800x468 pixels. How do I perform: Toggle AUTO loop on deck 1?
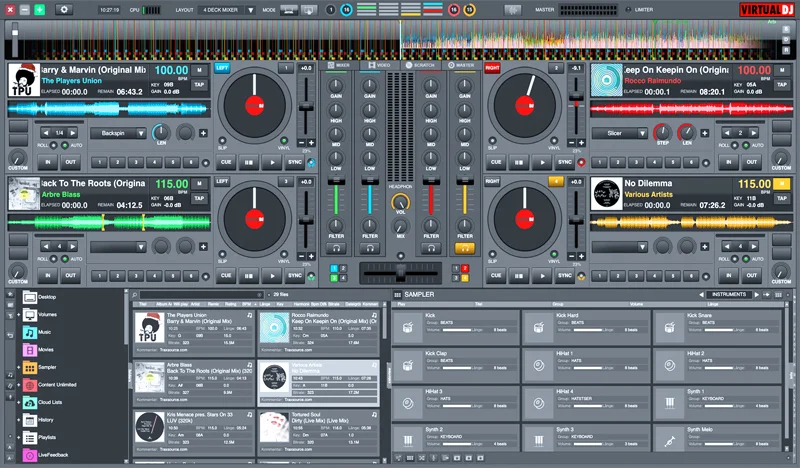tap(65, 145)
